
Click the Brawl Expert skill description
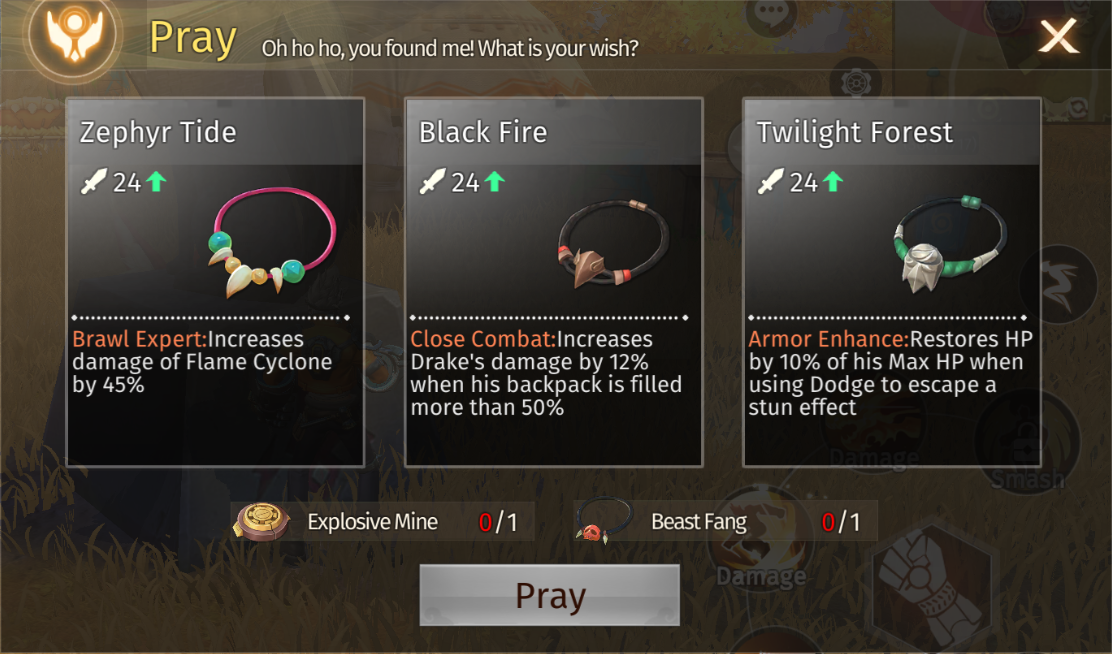coord(202,362)
